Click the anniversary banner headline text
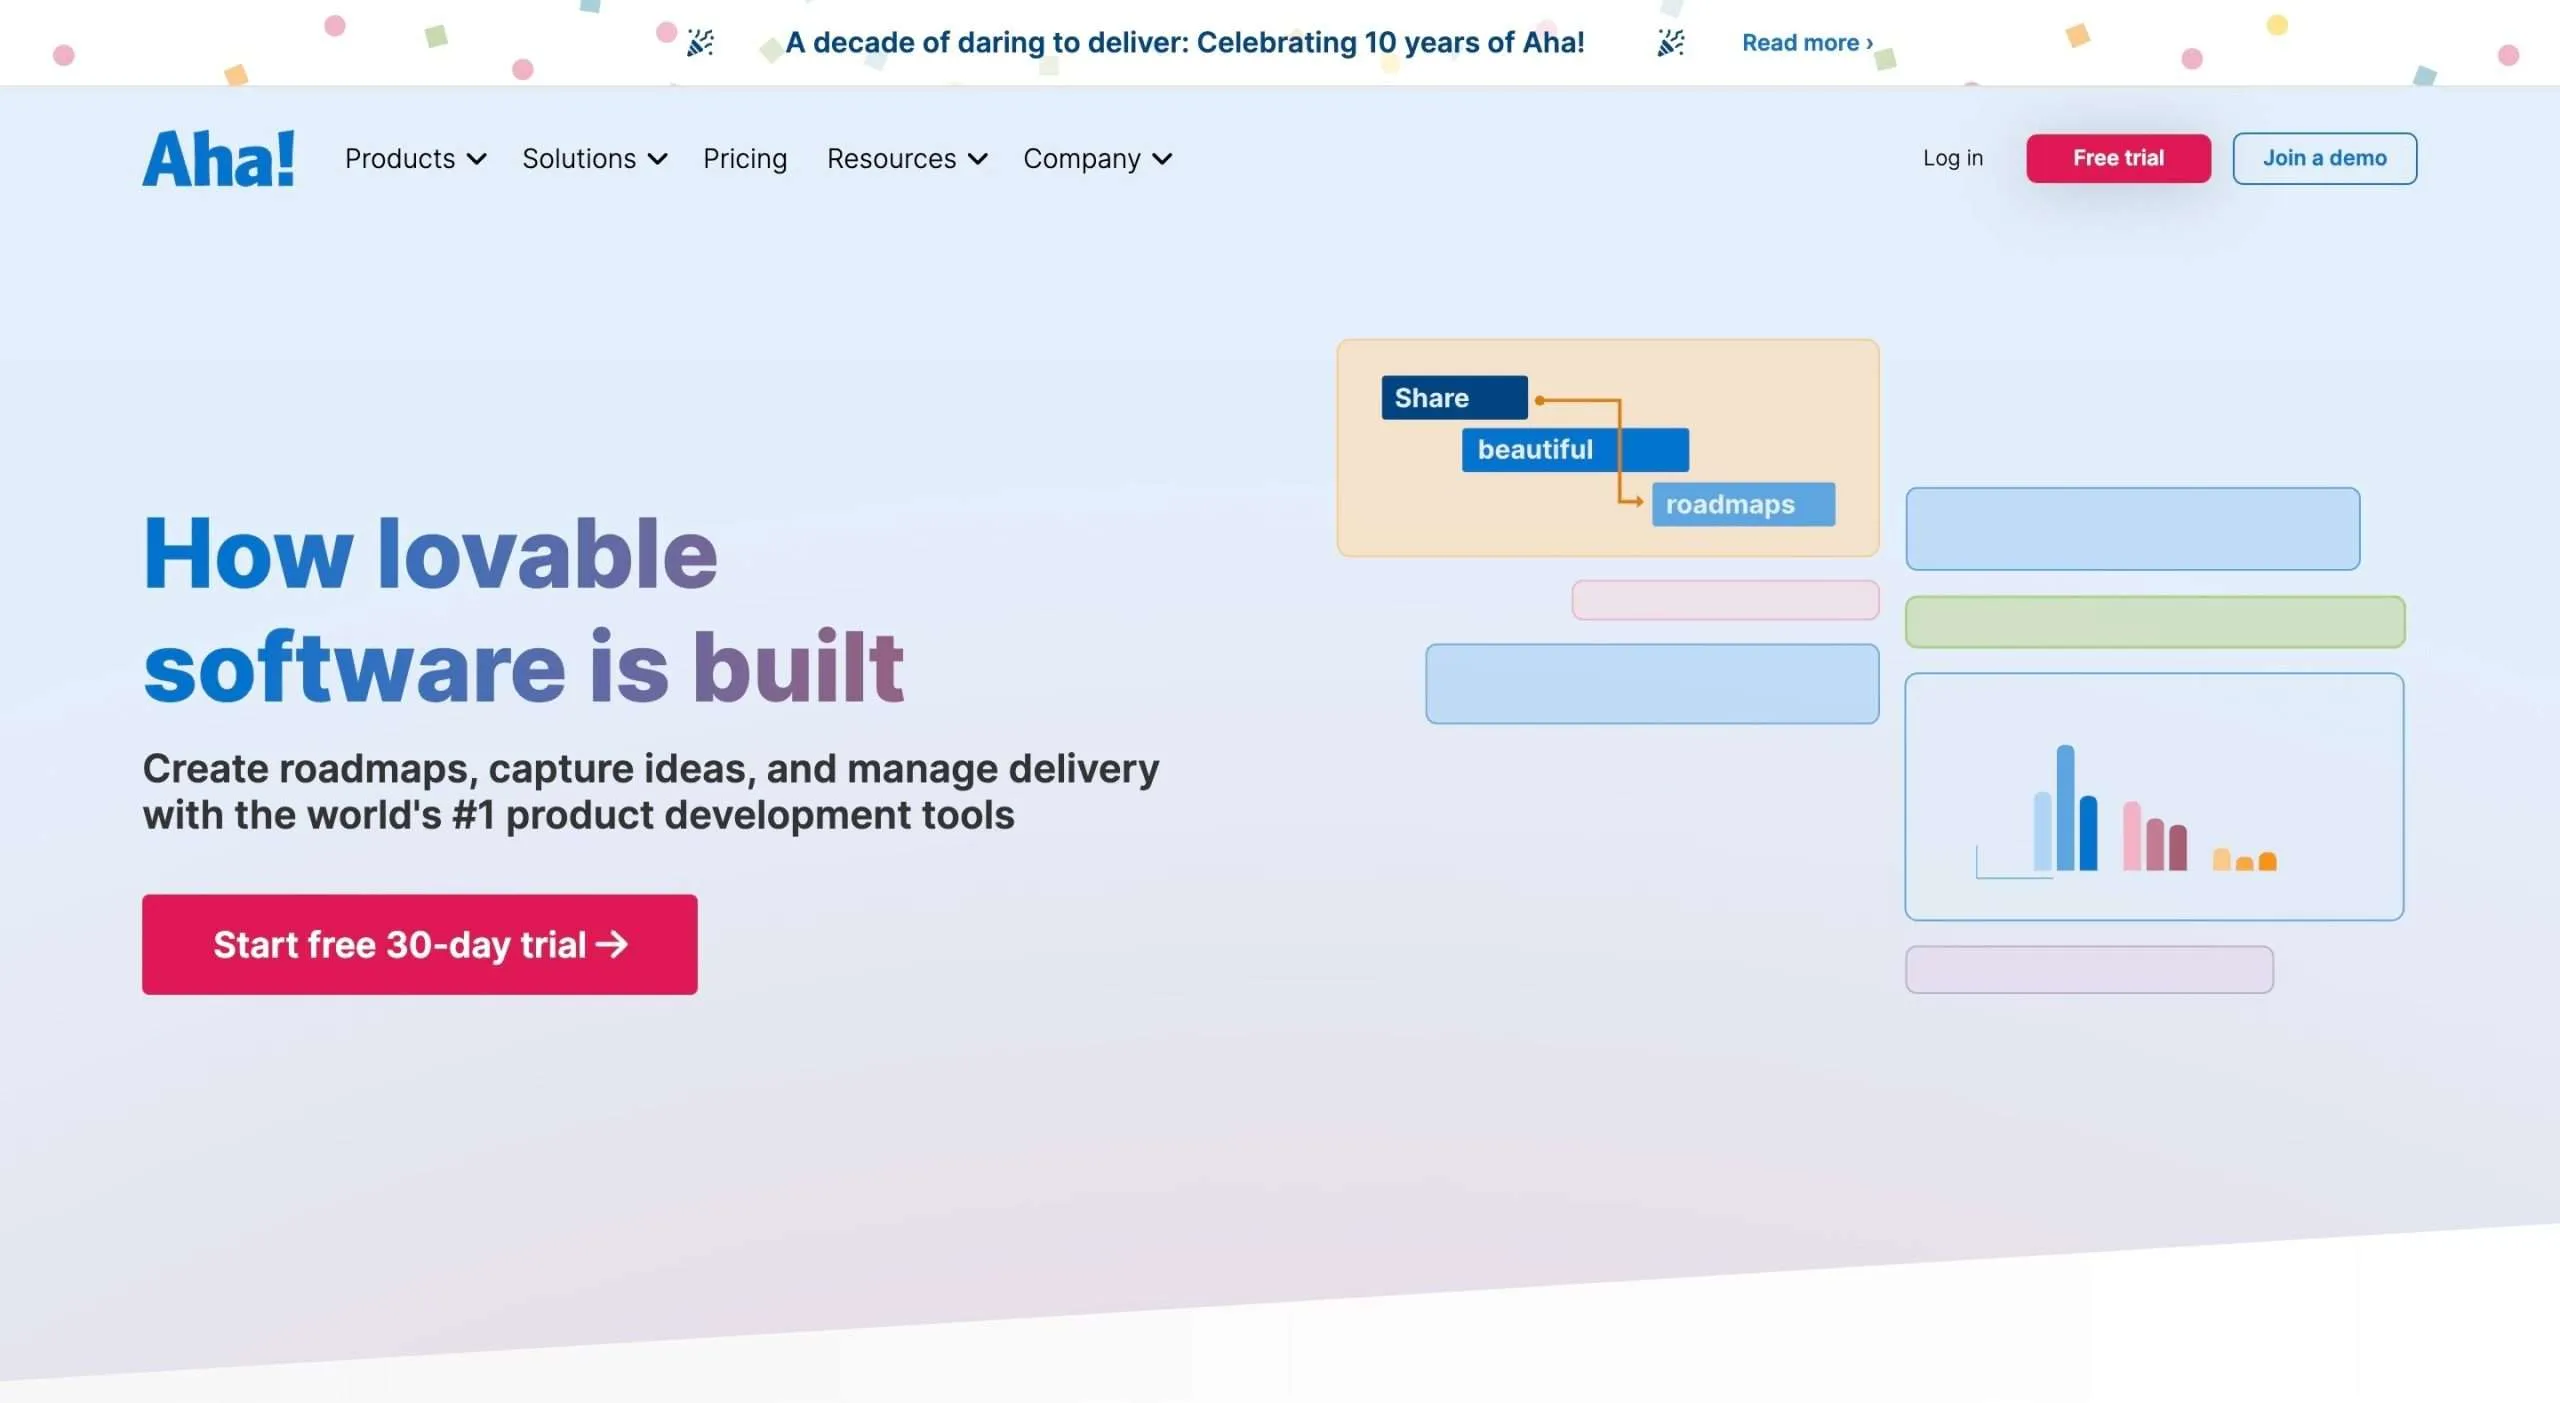 point(1185,43)
